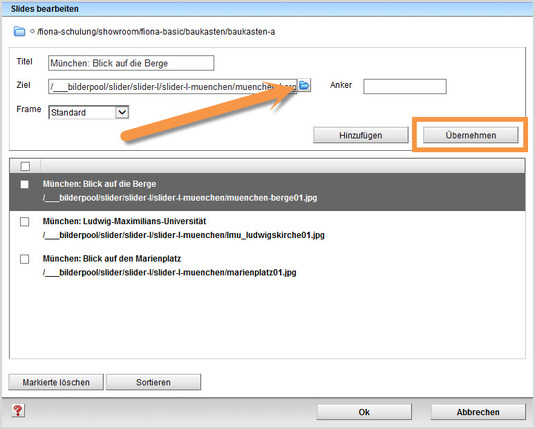Toggle the select-all checkbox in list header
This screenshot has height=429, width=535.
tap(25, 166)
